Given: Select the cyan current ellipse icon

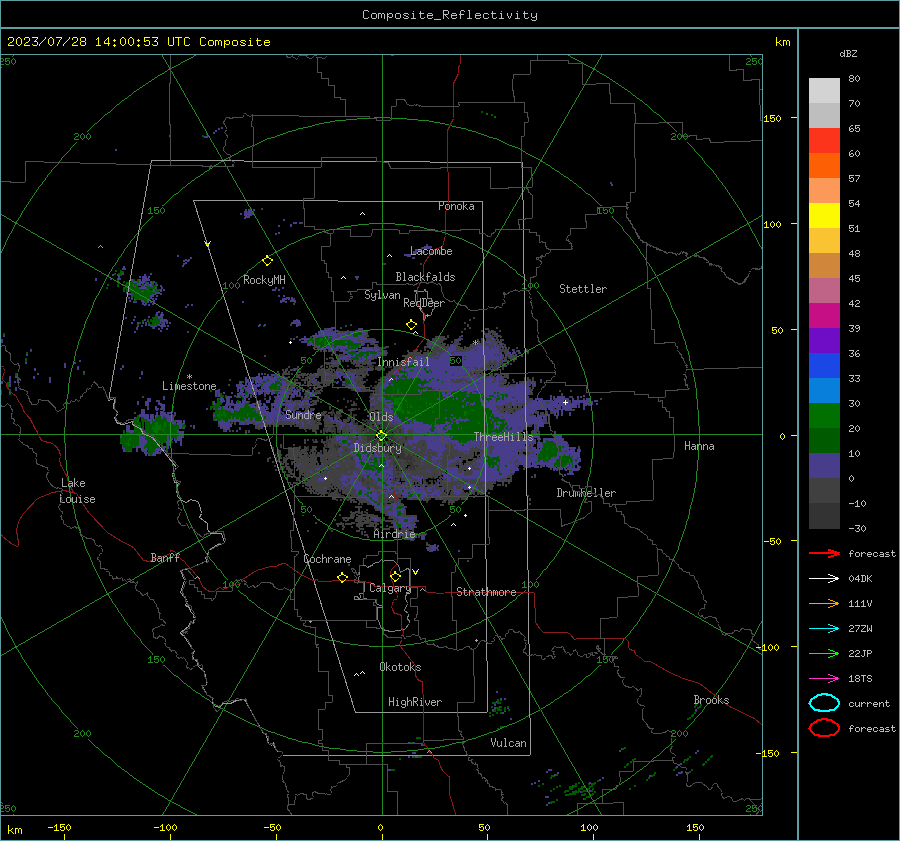Looking at the screenshot, I should 824,703.
